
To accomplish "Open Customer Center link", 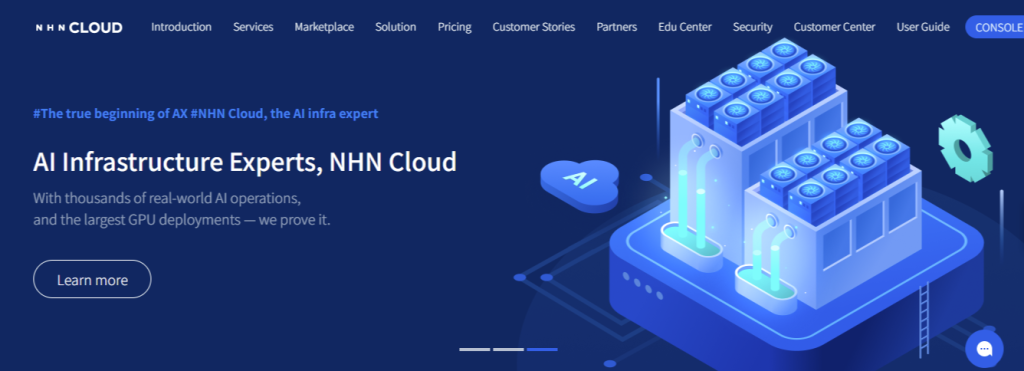I will coord(835,27).
